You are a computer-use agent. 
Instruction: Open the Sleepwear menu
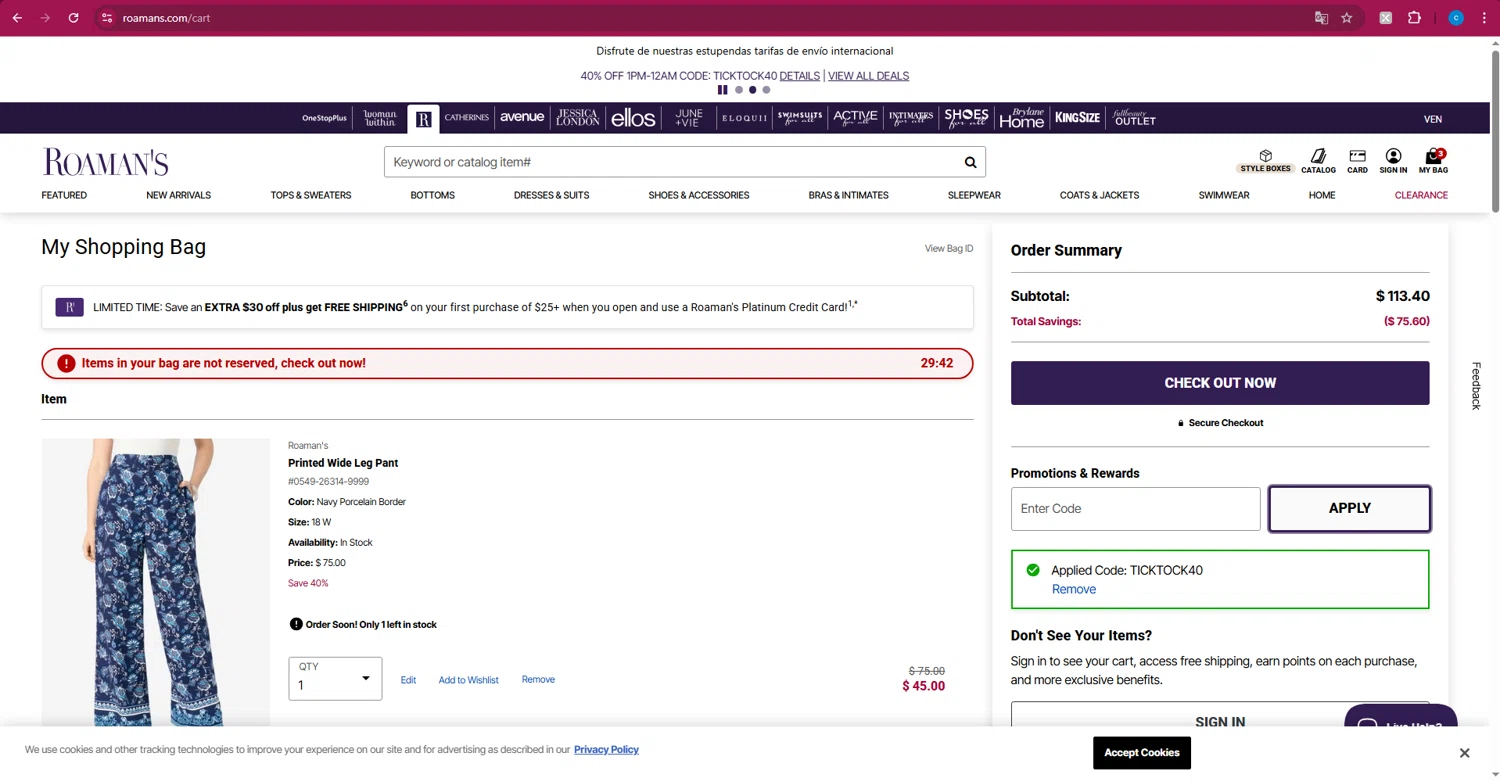[974, 195]
